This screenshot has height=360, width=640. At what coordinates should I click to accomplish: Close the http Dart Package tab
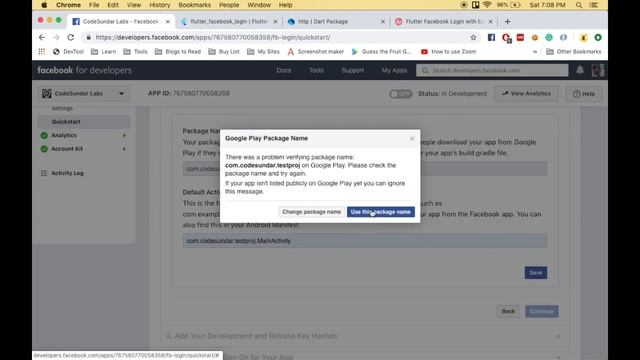pyautogui.click(x=383, y=21)
